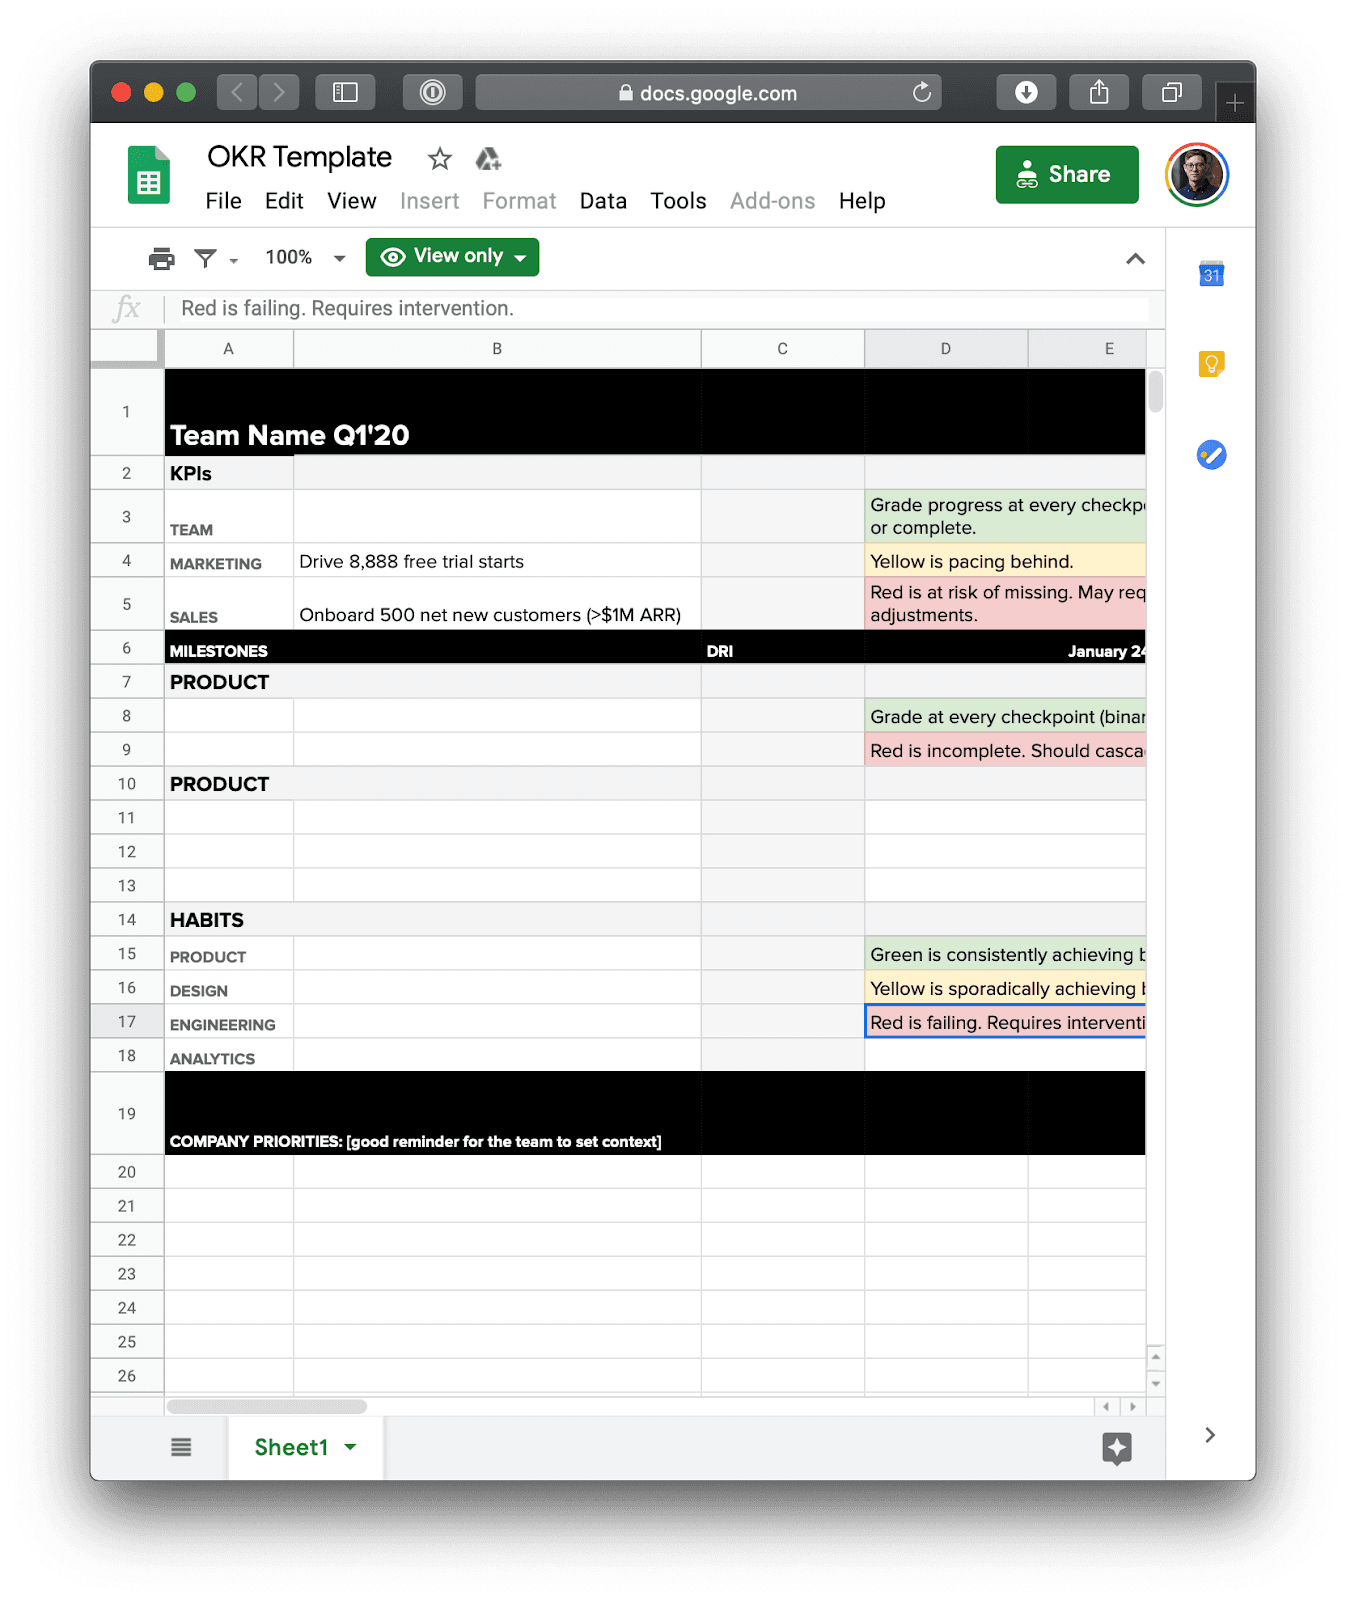Open the View only dropdown
This screenshot has height=1600, width=1346.
point(452,257)
